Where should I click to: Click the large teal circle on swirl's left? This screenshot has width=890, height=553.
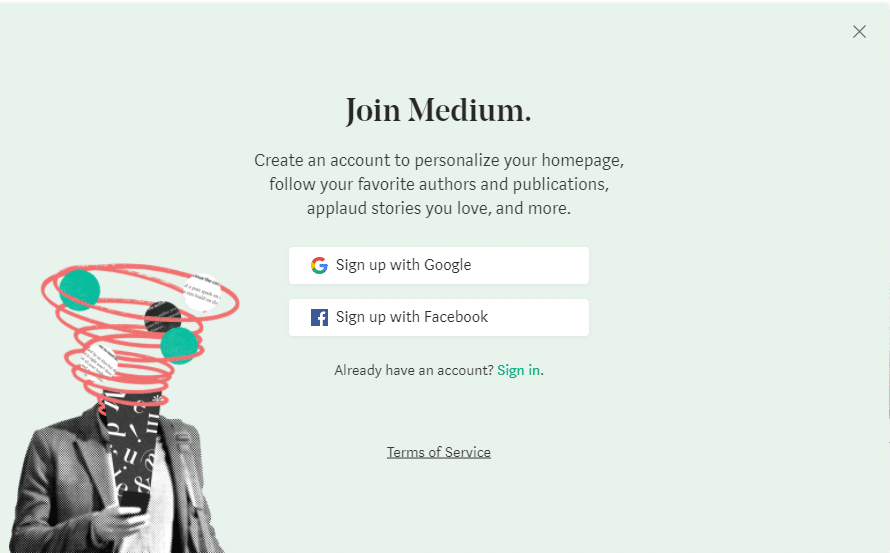pyautogui.click(x=79, y=289)
